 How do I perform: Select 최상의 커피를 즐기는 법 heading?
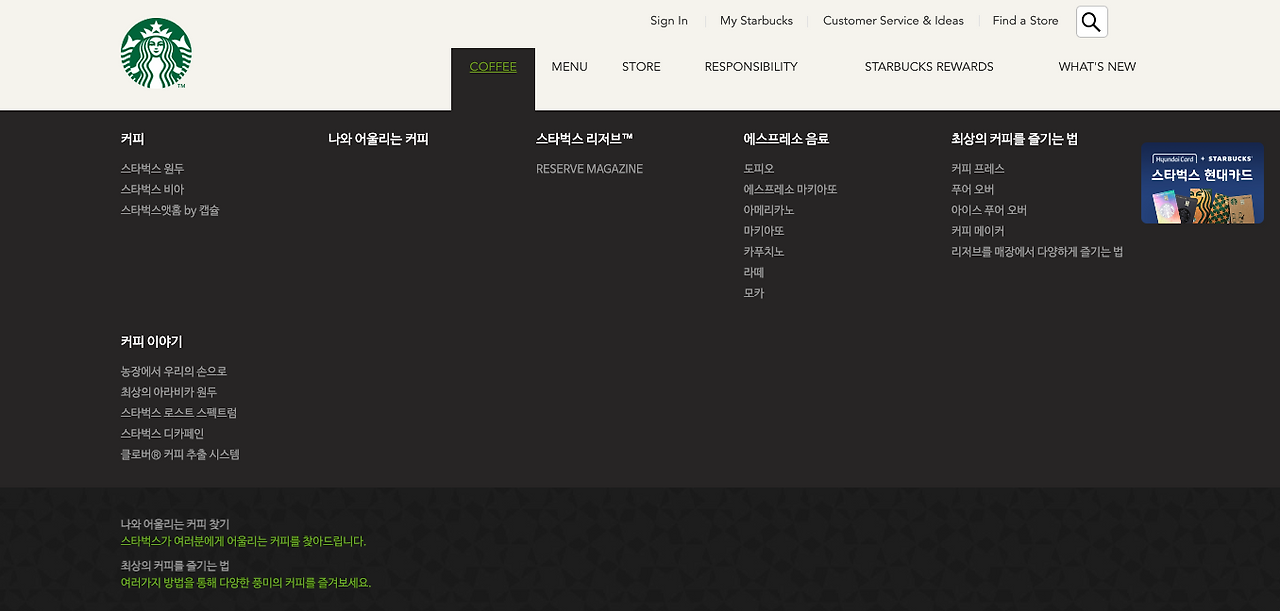click(x=1014, y=139)
